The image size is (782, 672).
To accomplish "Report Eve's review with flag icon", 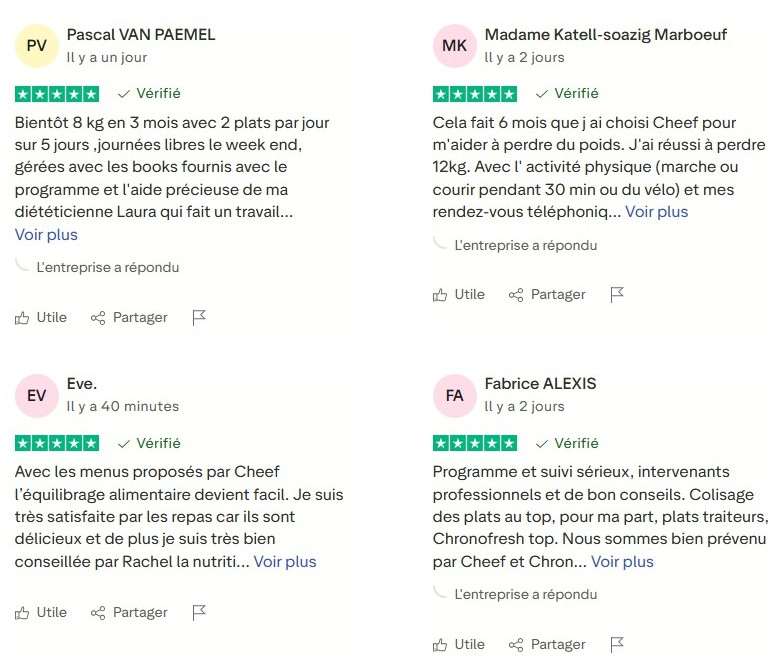I will pyautogui.click(x=199, y=613).
